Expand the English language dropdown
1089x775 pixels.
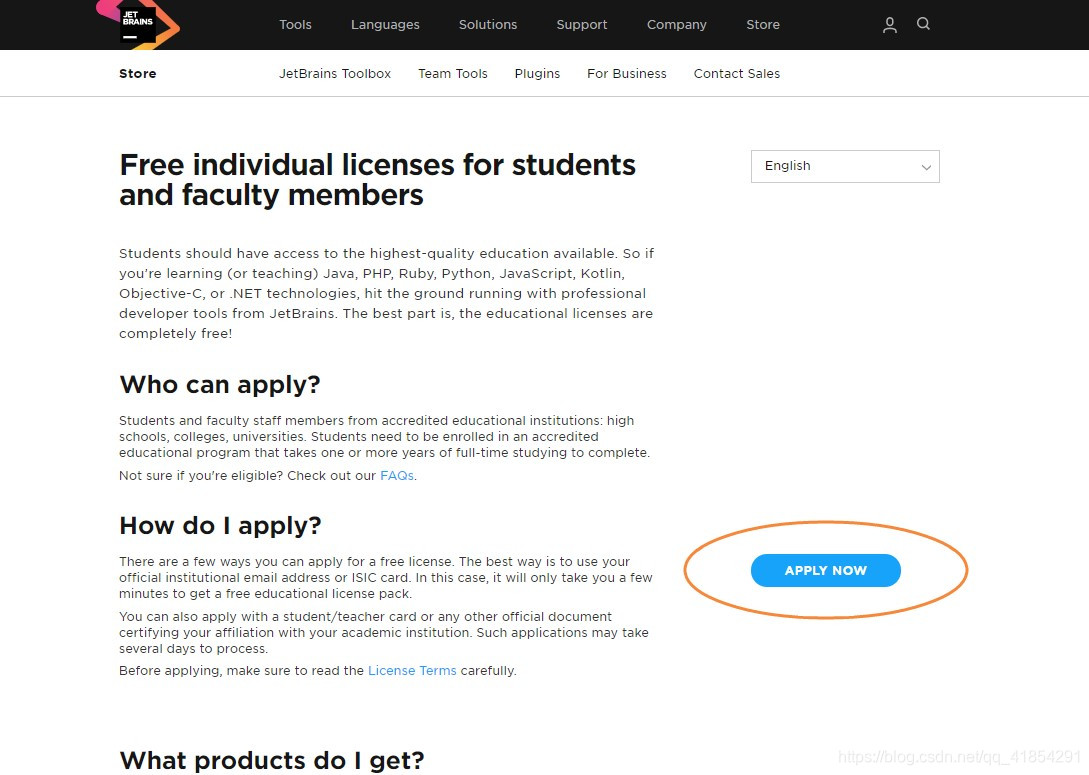(x=845, y=167)
